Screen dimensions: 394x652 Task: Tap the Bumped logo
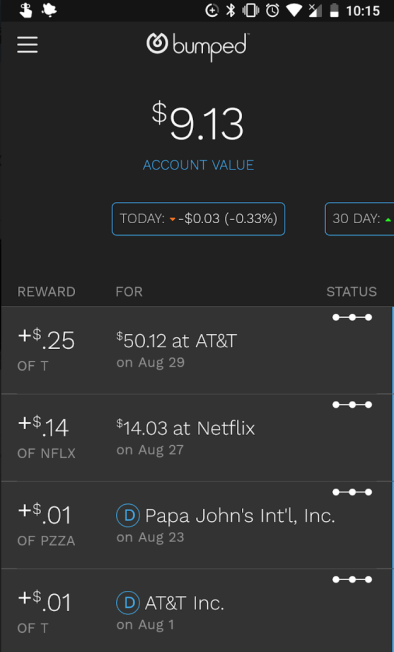(198, 46)
